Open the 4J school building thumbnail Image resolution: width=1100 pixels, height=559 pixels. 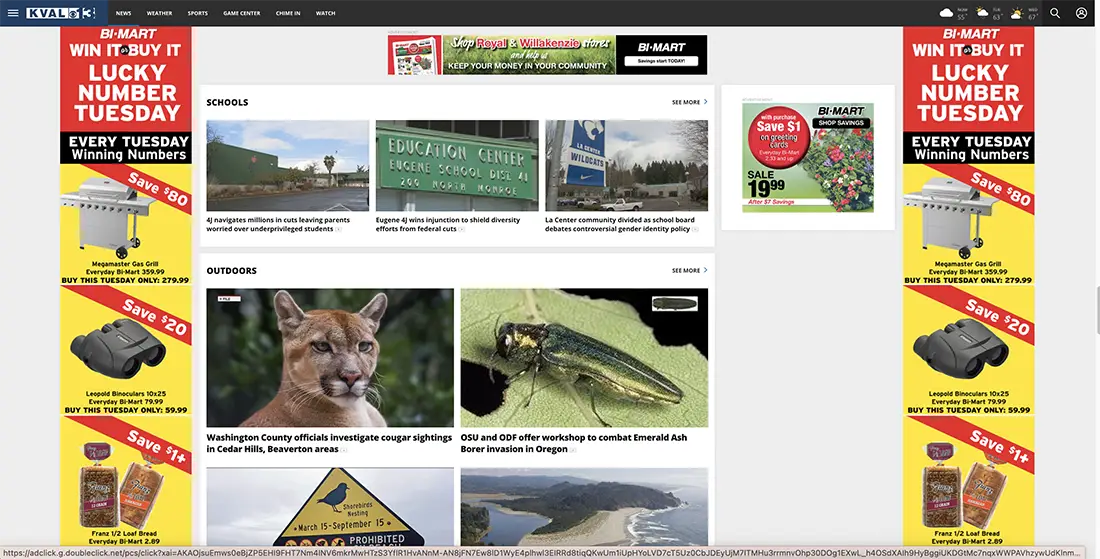point(288,166)
